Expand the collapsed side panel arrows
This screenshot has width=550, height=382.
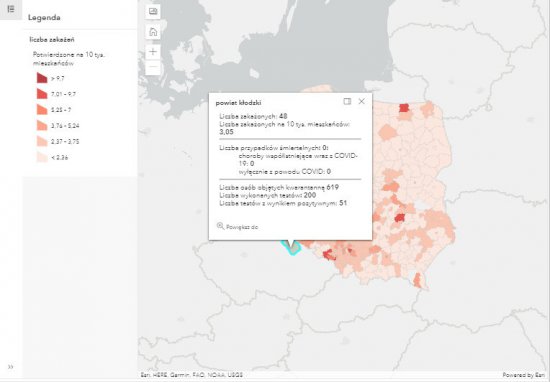[x=11, y=367]
